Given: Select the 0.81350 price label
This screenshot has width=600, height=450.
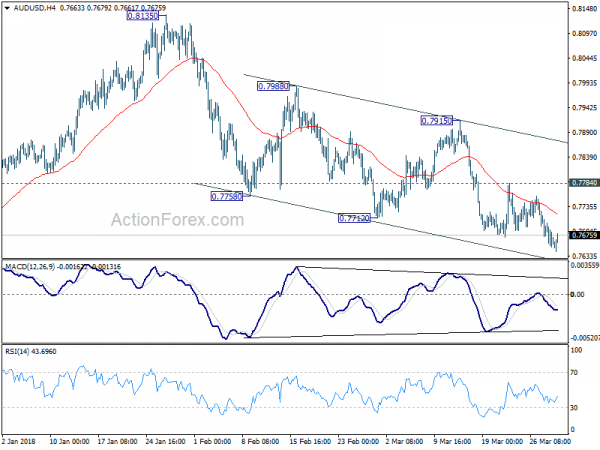Looking at the screenshot, I should (142, 16).
